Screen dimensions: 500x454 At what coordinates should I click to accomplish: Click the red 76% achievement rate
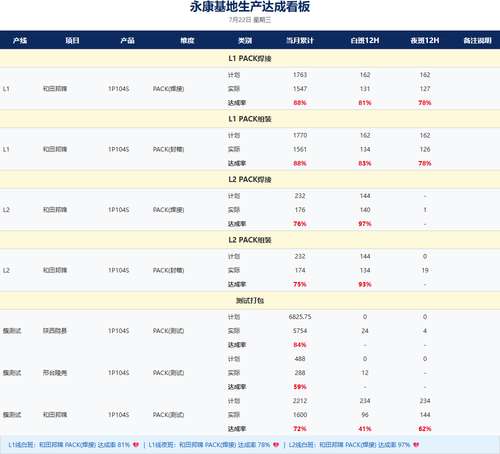click(300, 224)
